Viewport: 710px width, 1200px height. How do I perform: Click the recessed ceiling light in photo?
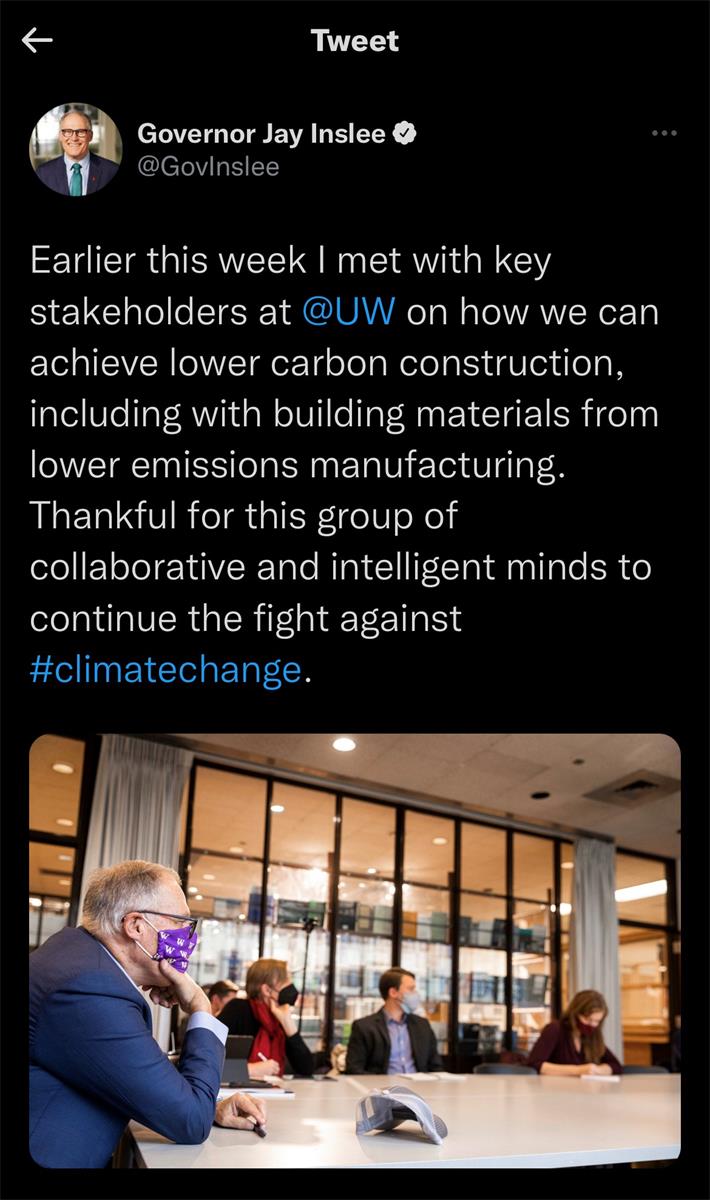(344, 744)
